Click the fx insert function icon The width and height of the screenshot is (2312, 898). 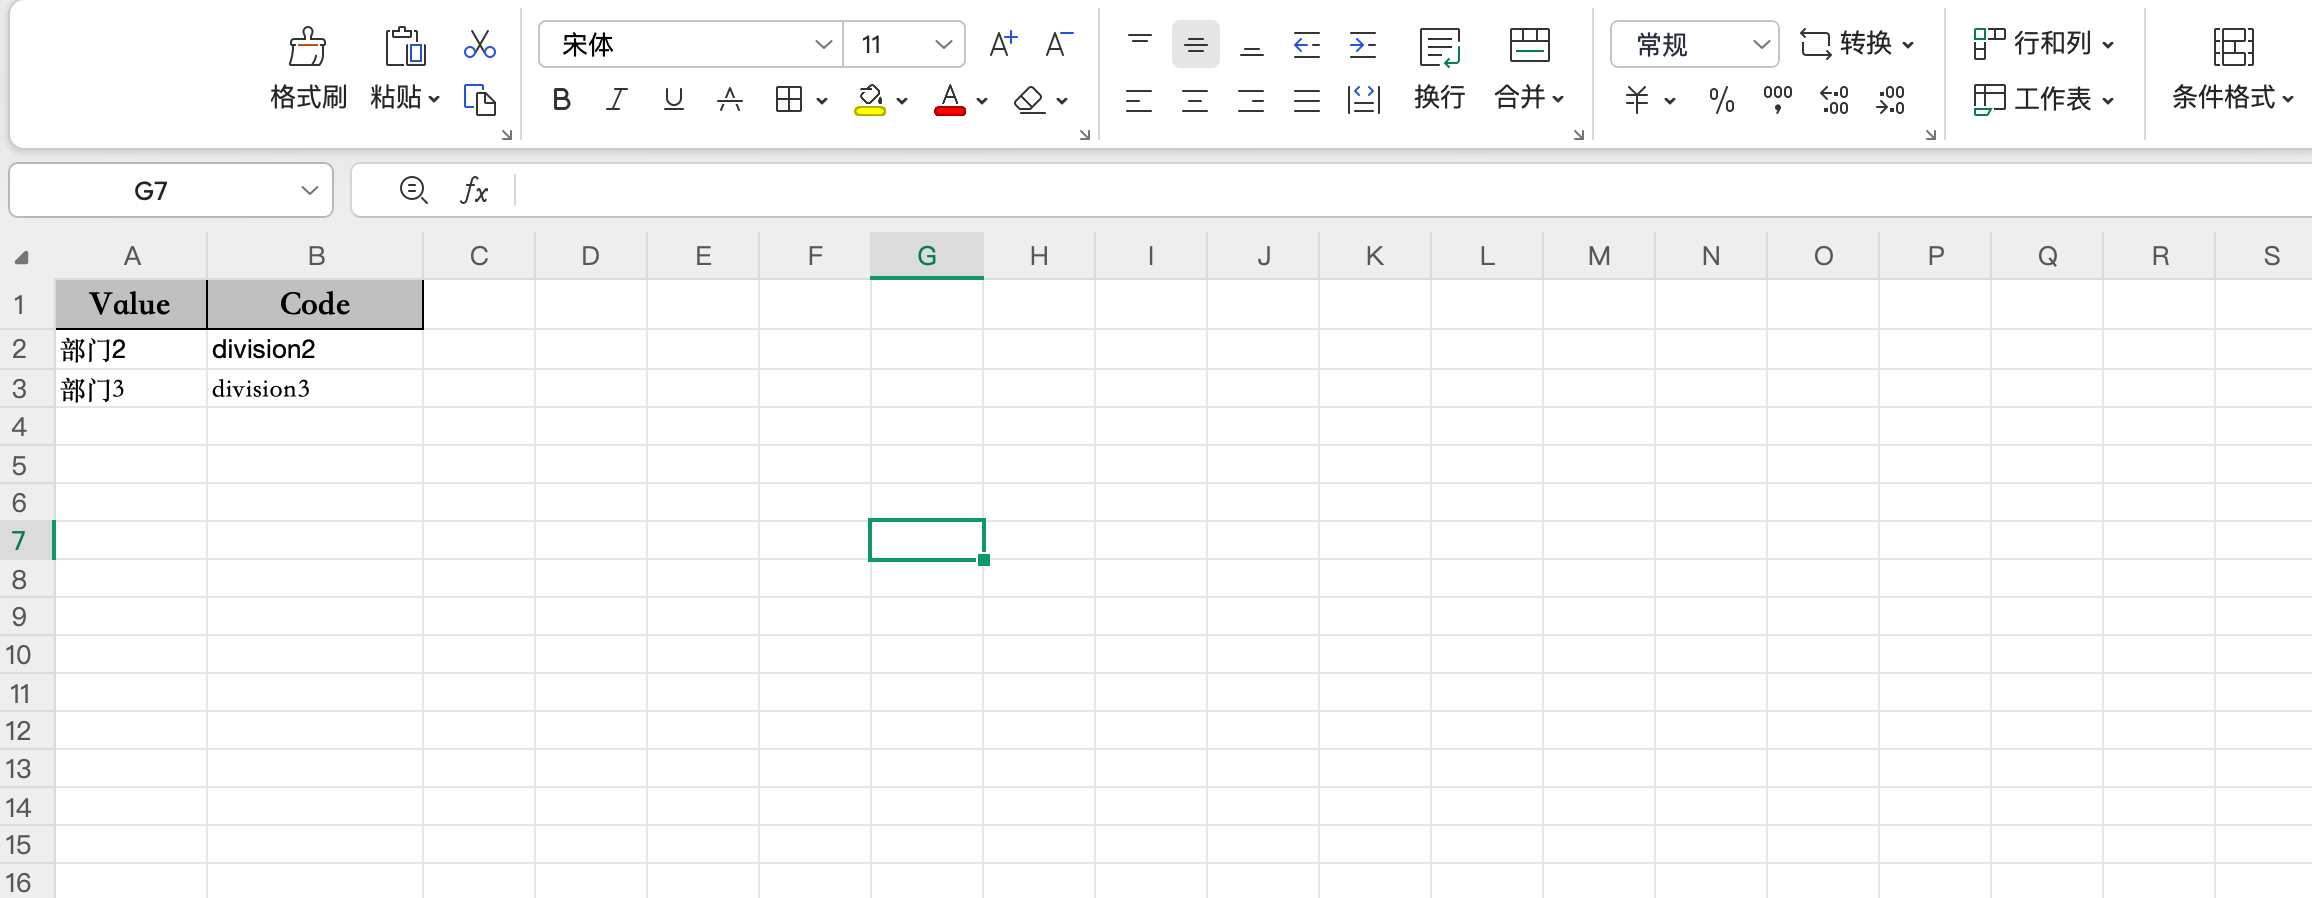click(474, 190)
